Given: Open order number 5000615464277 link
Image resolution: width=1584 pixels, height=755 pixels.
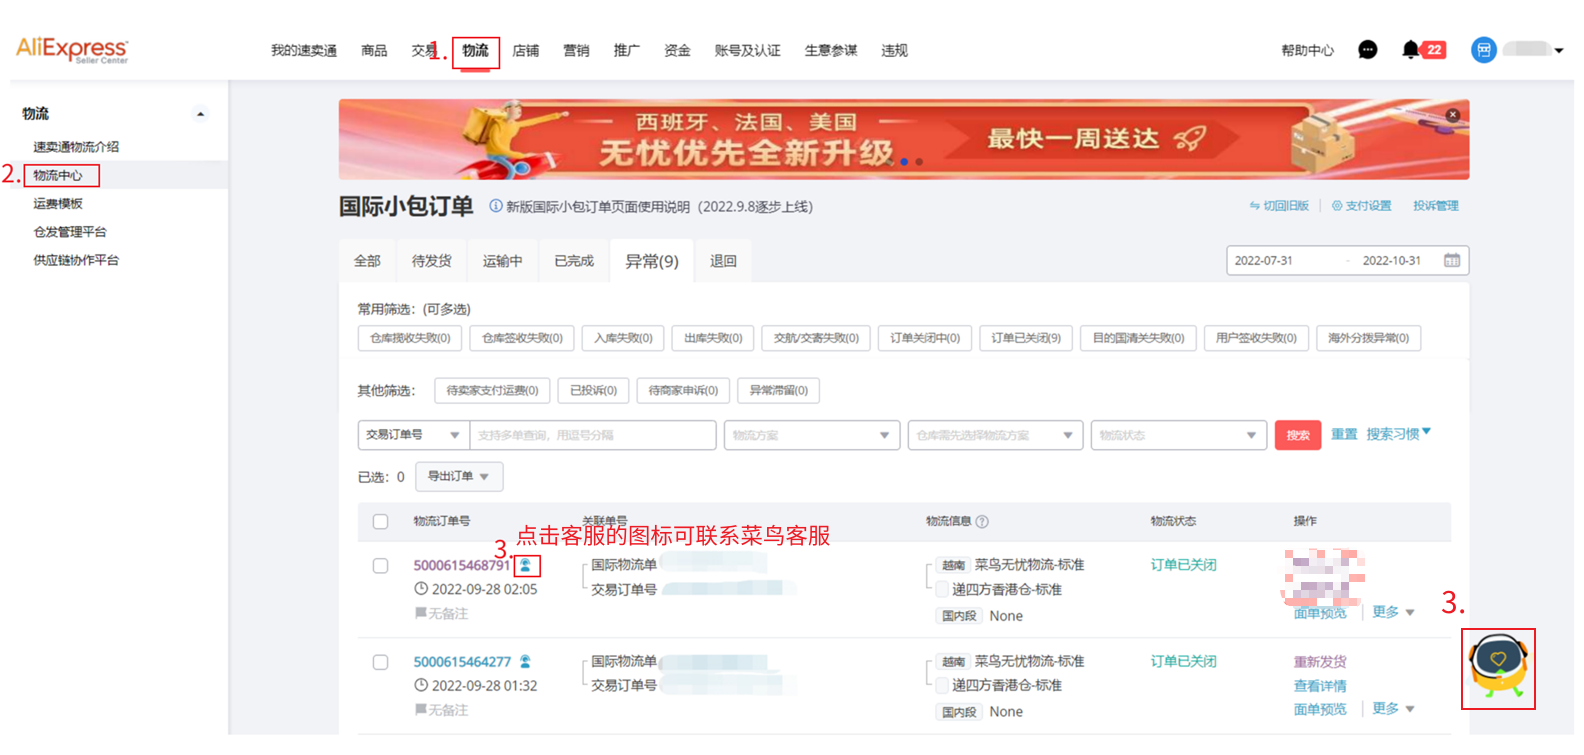Looking at the screenshot, I should (x=462, y=662).
